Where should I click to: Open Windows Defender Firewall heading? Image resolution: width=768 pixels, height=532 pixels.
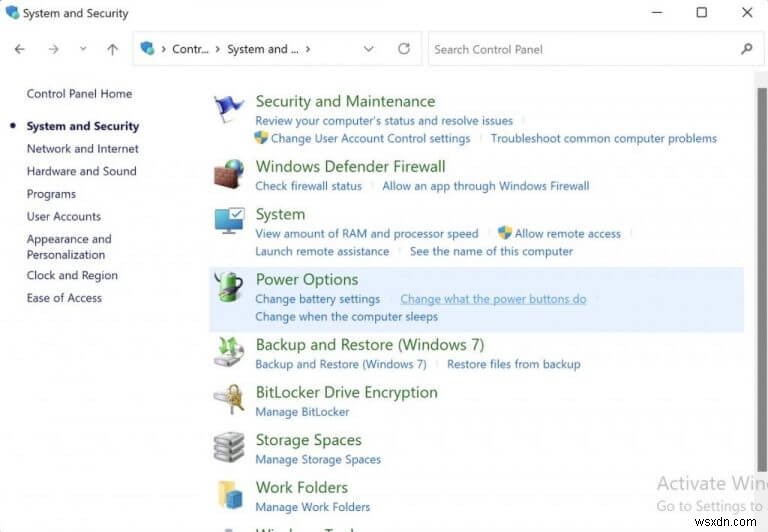pyautogui.click(x=351, y=167)
